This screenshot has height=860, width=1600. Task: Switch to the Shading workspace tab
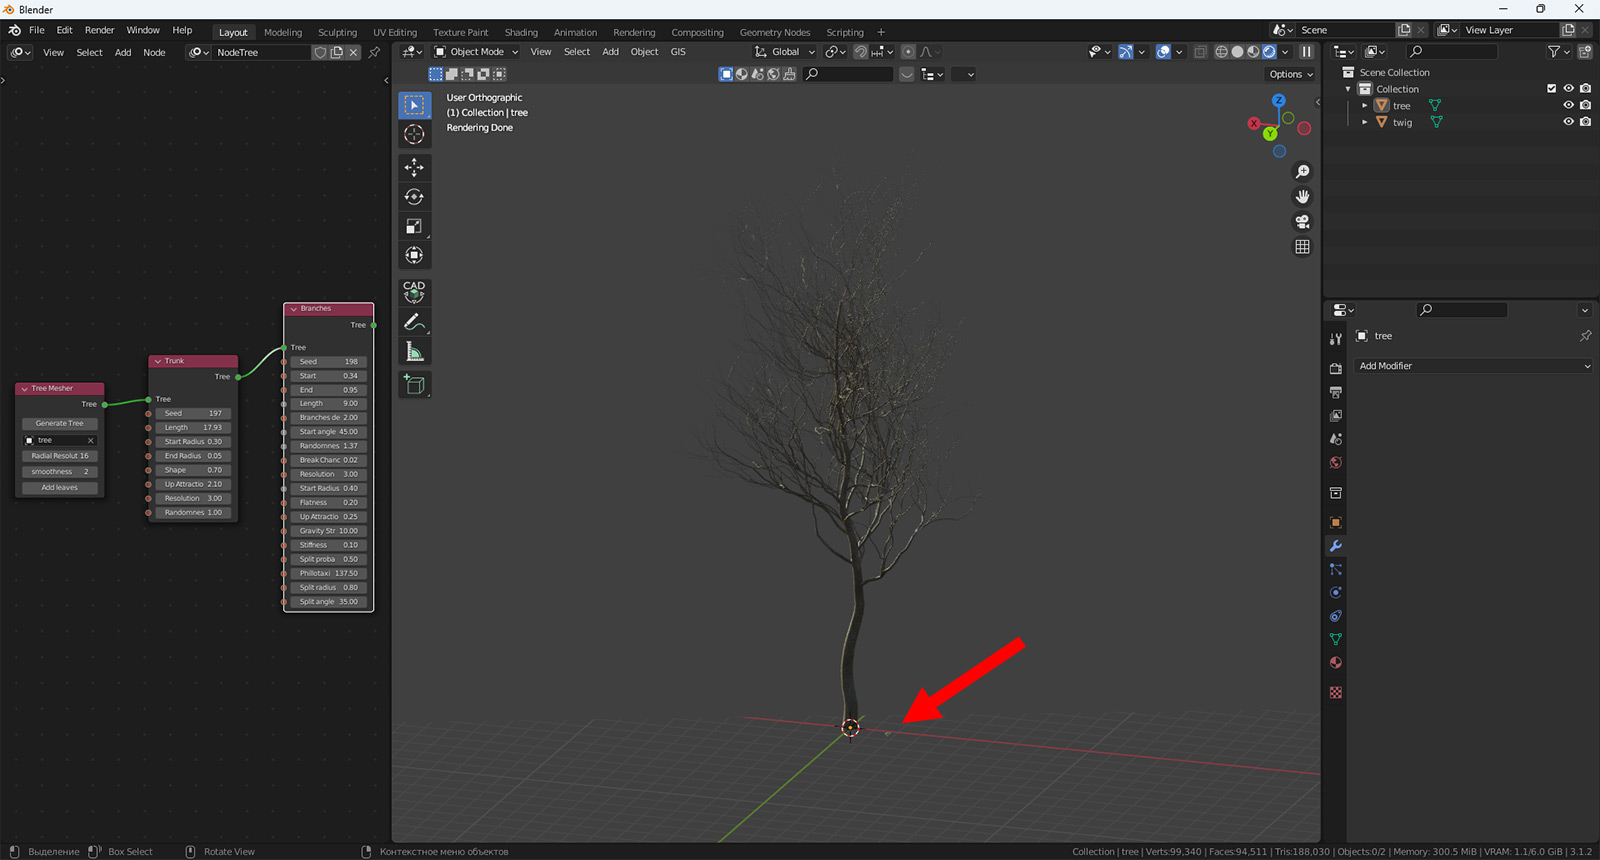[x=520, y=32]
